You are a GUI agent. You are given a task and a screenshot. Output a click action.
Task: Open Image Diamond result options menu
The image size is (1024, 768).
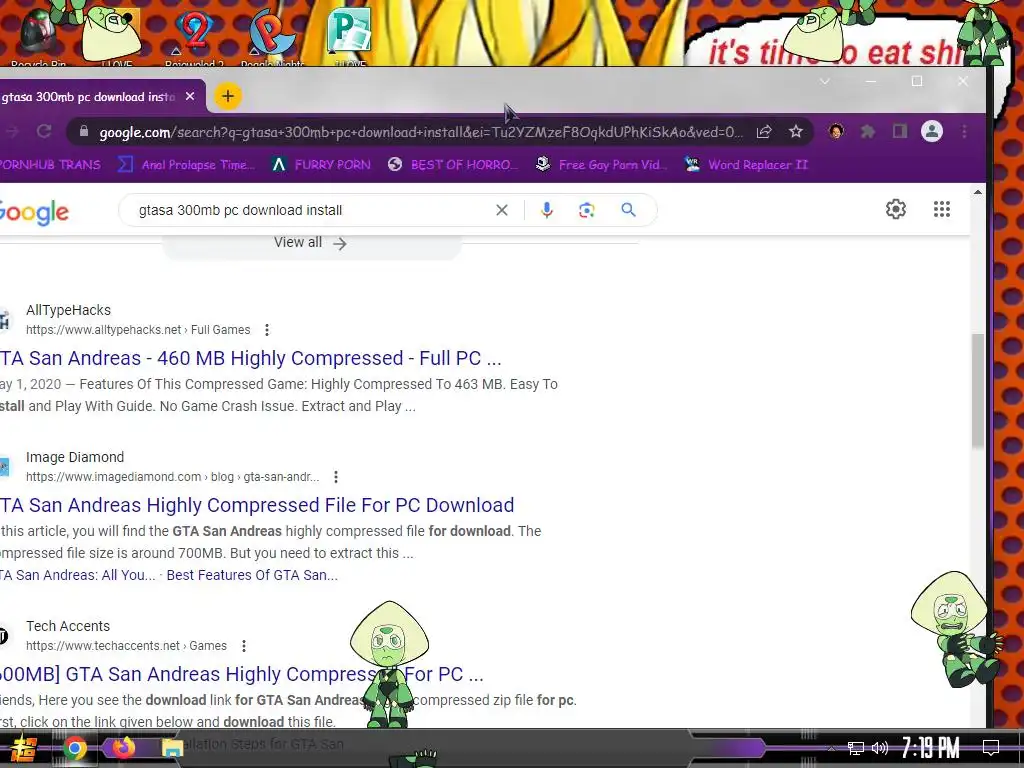pos(336,477)
